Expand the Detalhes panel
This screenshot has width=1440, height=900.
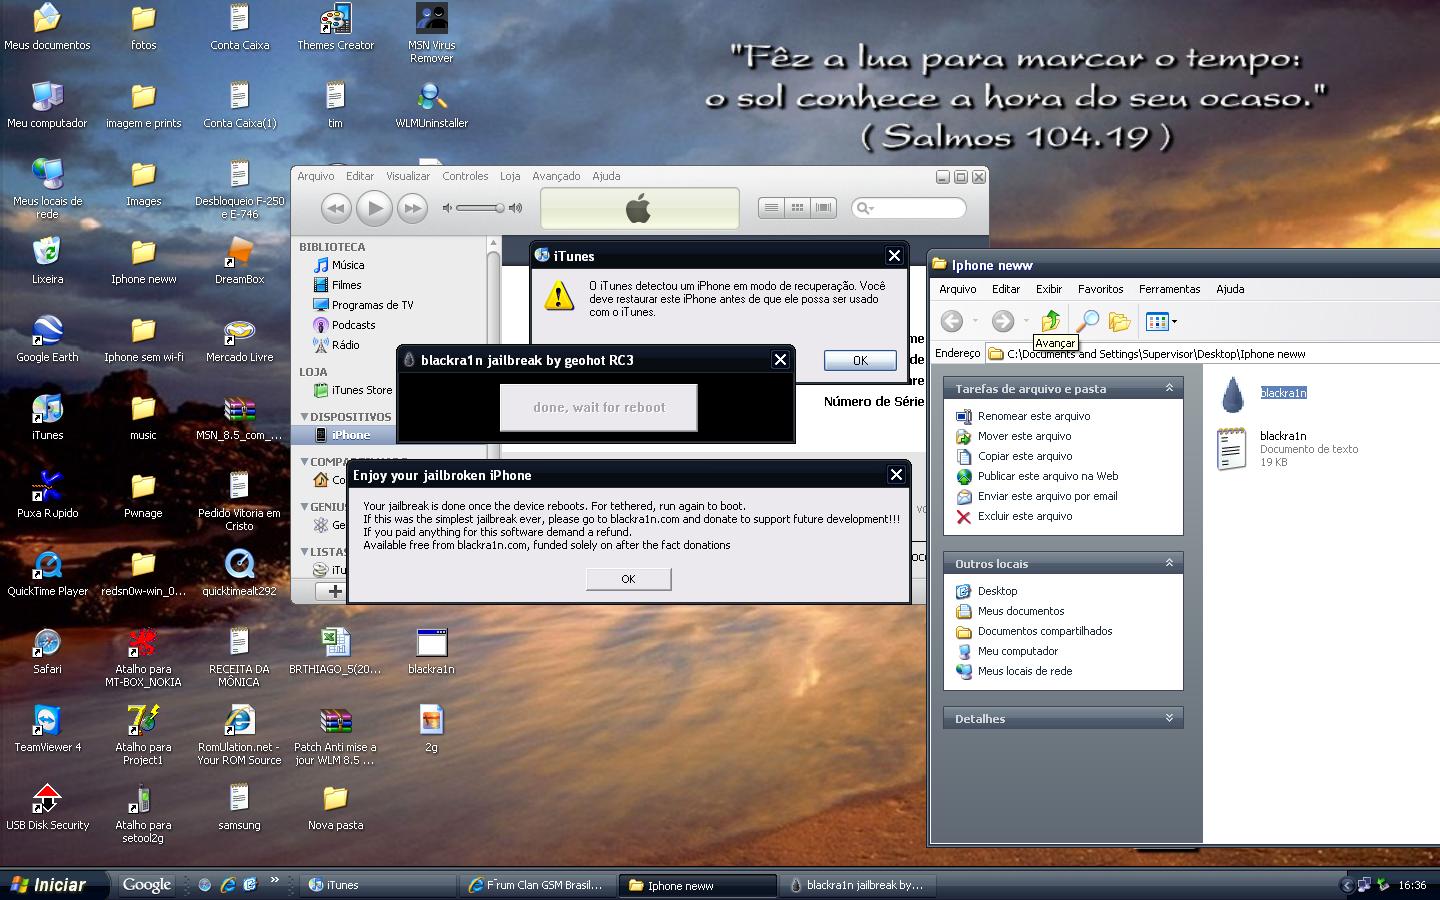pyautogui.click(x=1169, y=718)
